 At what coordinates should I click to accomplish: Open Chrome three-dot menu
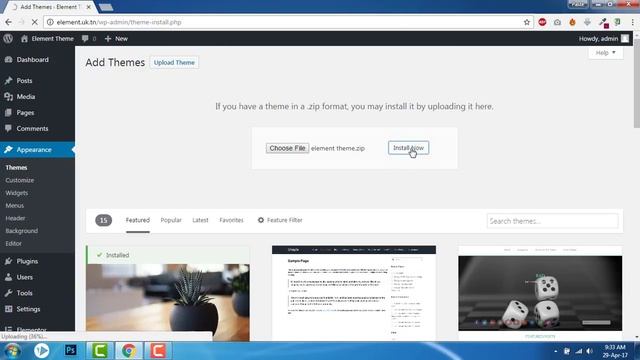point(633,22)
